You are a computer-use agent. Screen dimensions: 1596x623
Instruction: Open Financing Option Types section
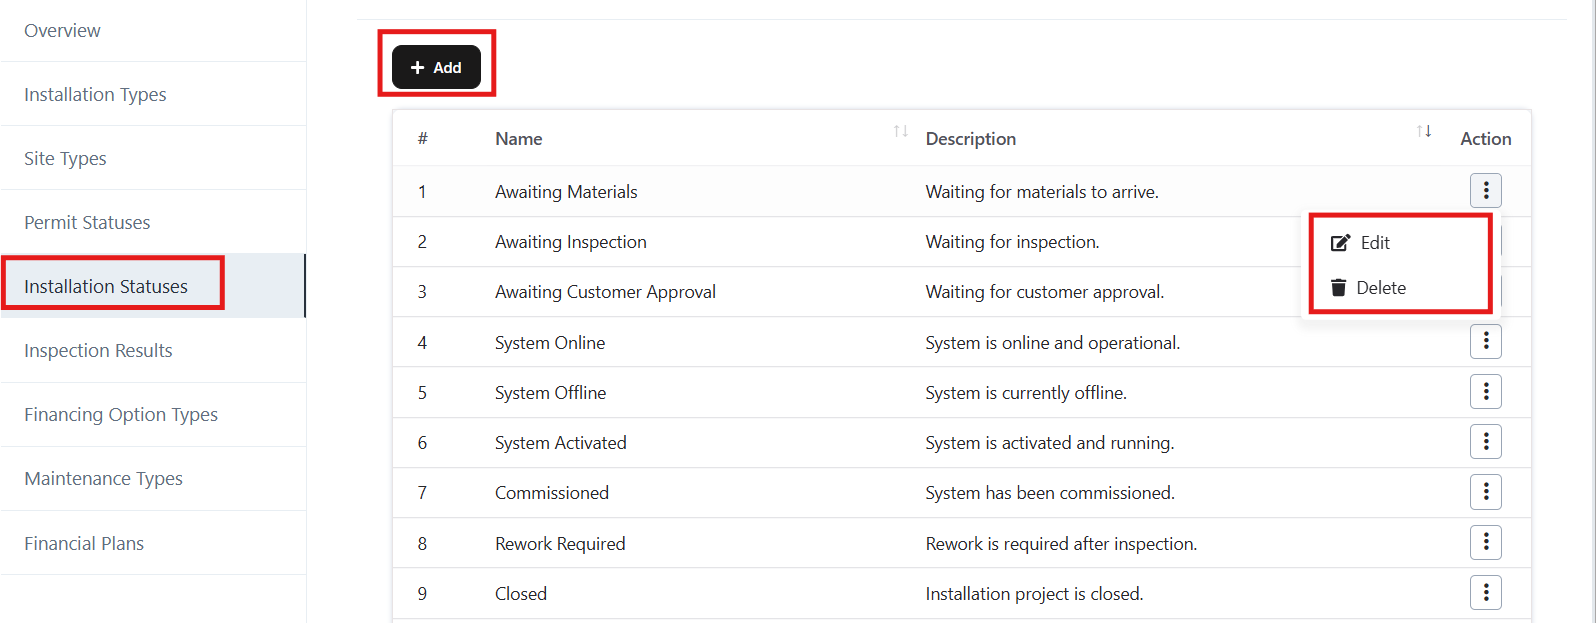[121, 415]
